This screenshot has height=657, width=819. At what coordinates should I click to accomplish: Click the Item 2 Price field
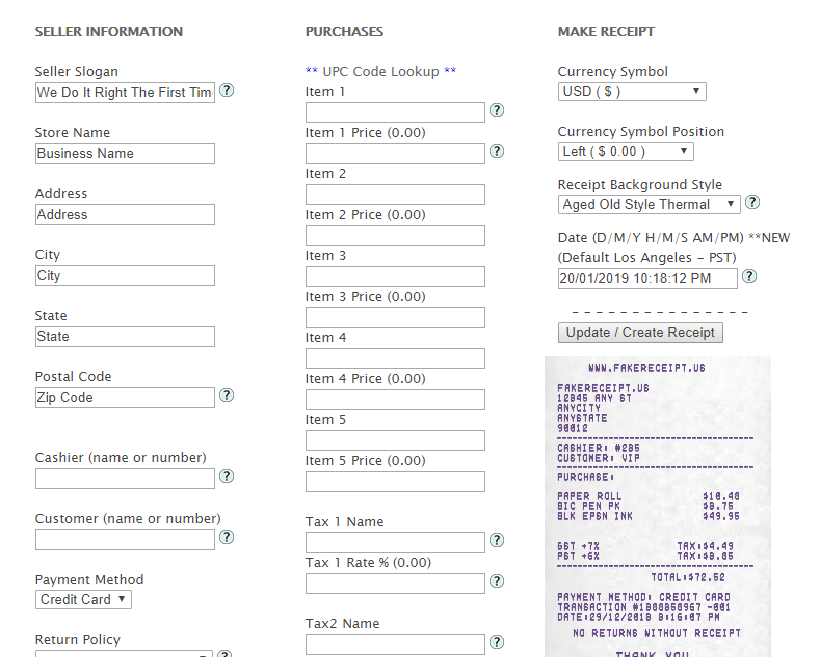395,236
